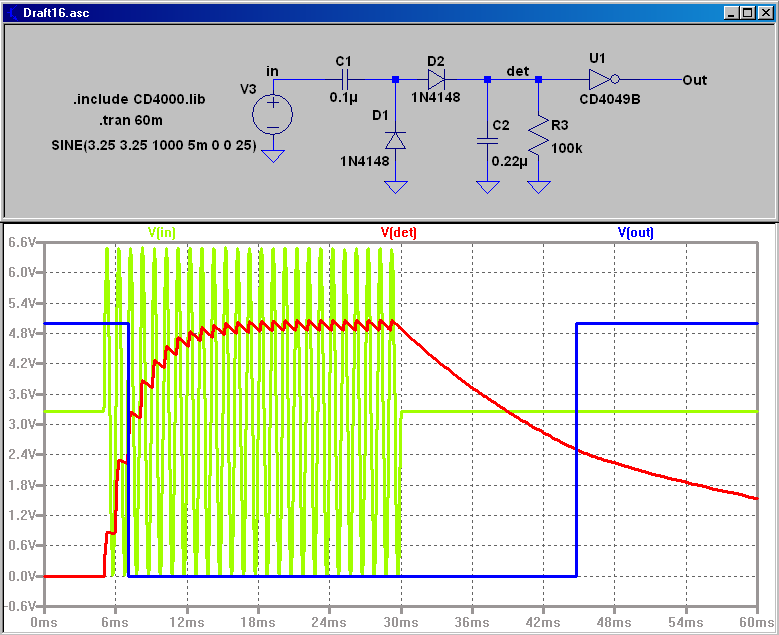Click the ground symbol under R3
Screen dimensions: 779x635
click(x=539, y=187)
